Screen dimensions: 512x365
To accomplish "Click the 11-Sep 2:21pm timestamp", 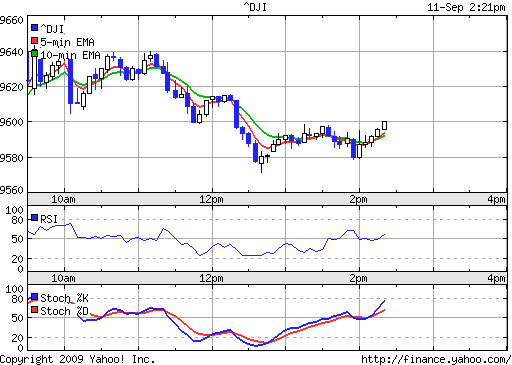I will [x=466, y=7].
